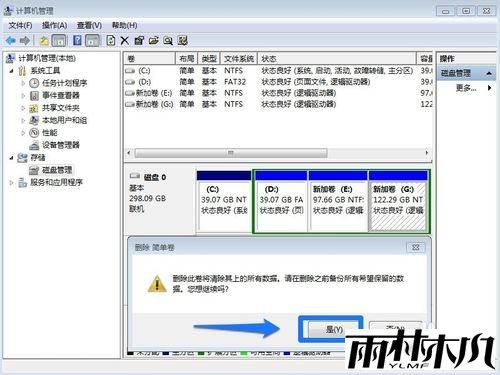Open the 查看(V) menu
The height and width of the screenshot is (375, 500).
89,25
